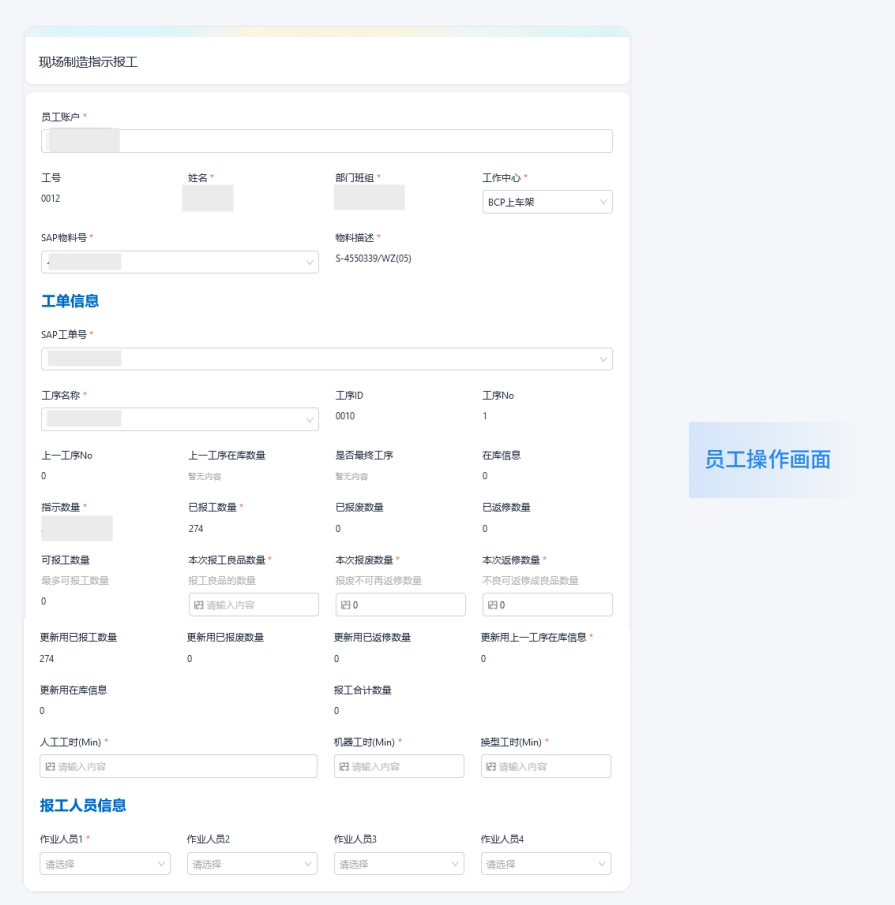
Task: Click the 现场制造指示报工 page title
Action: click(88, 62)
